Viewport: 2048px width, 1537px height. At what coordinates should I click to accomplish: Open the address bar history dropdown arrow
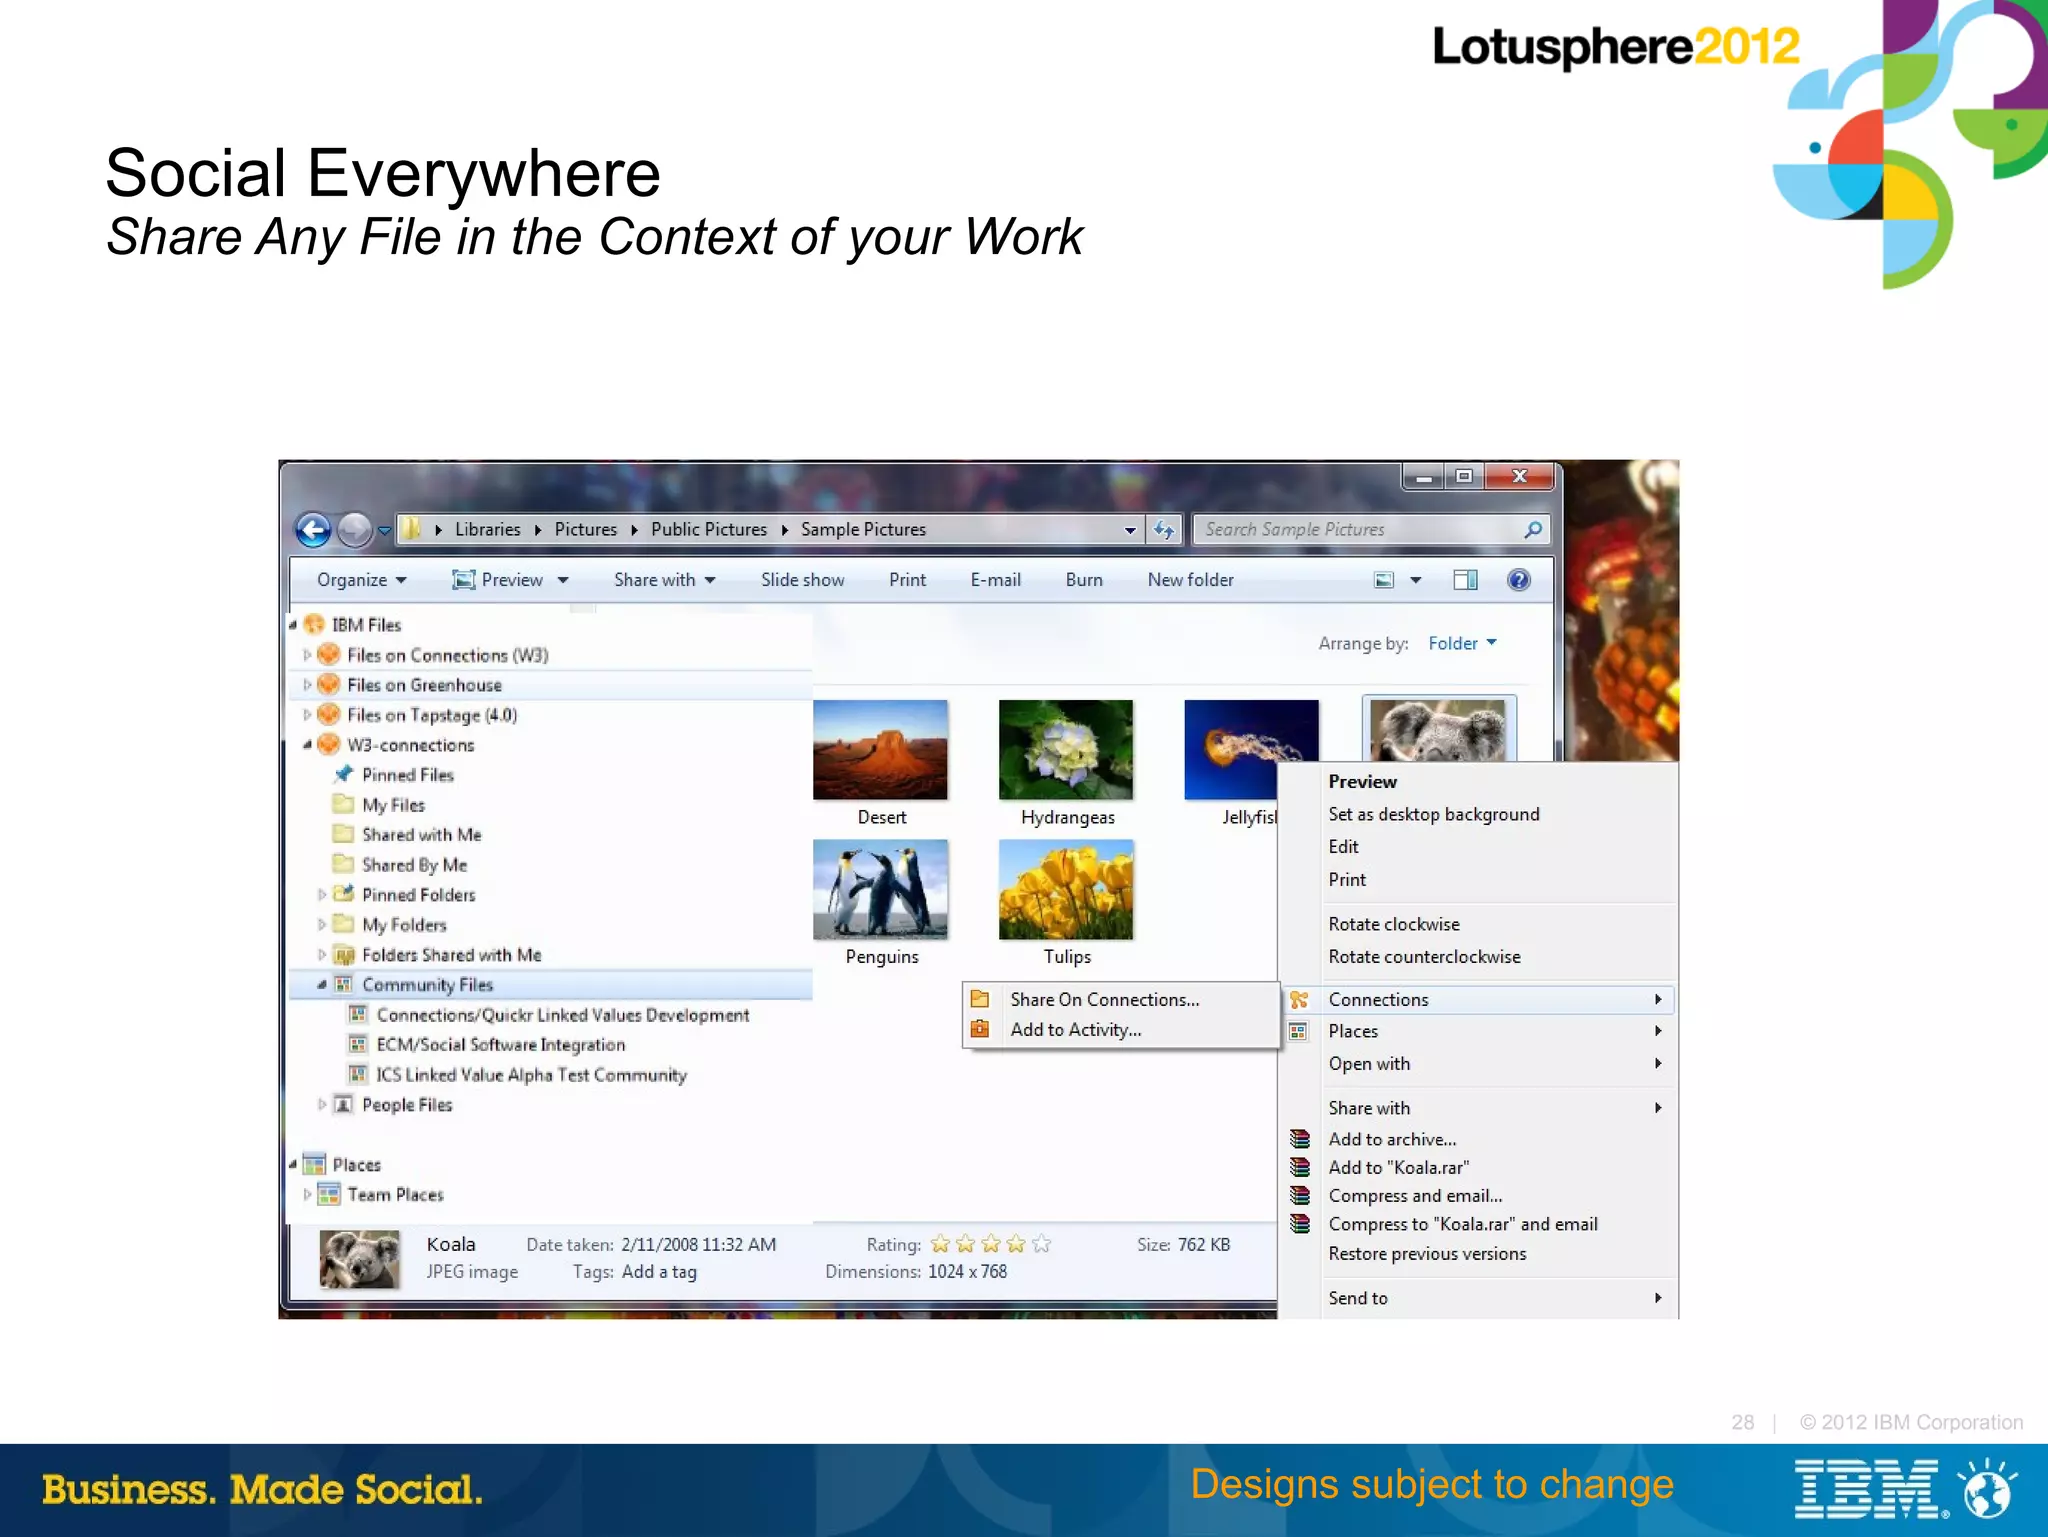[1130, 530]
